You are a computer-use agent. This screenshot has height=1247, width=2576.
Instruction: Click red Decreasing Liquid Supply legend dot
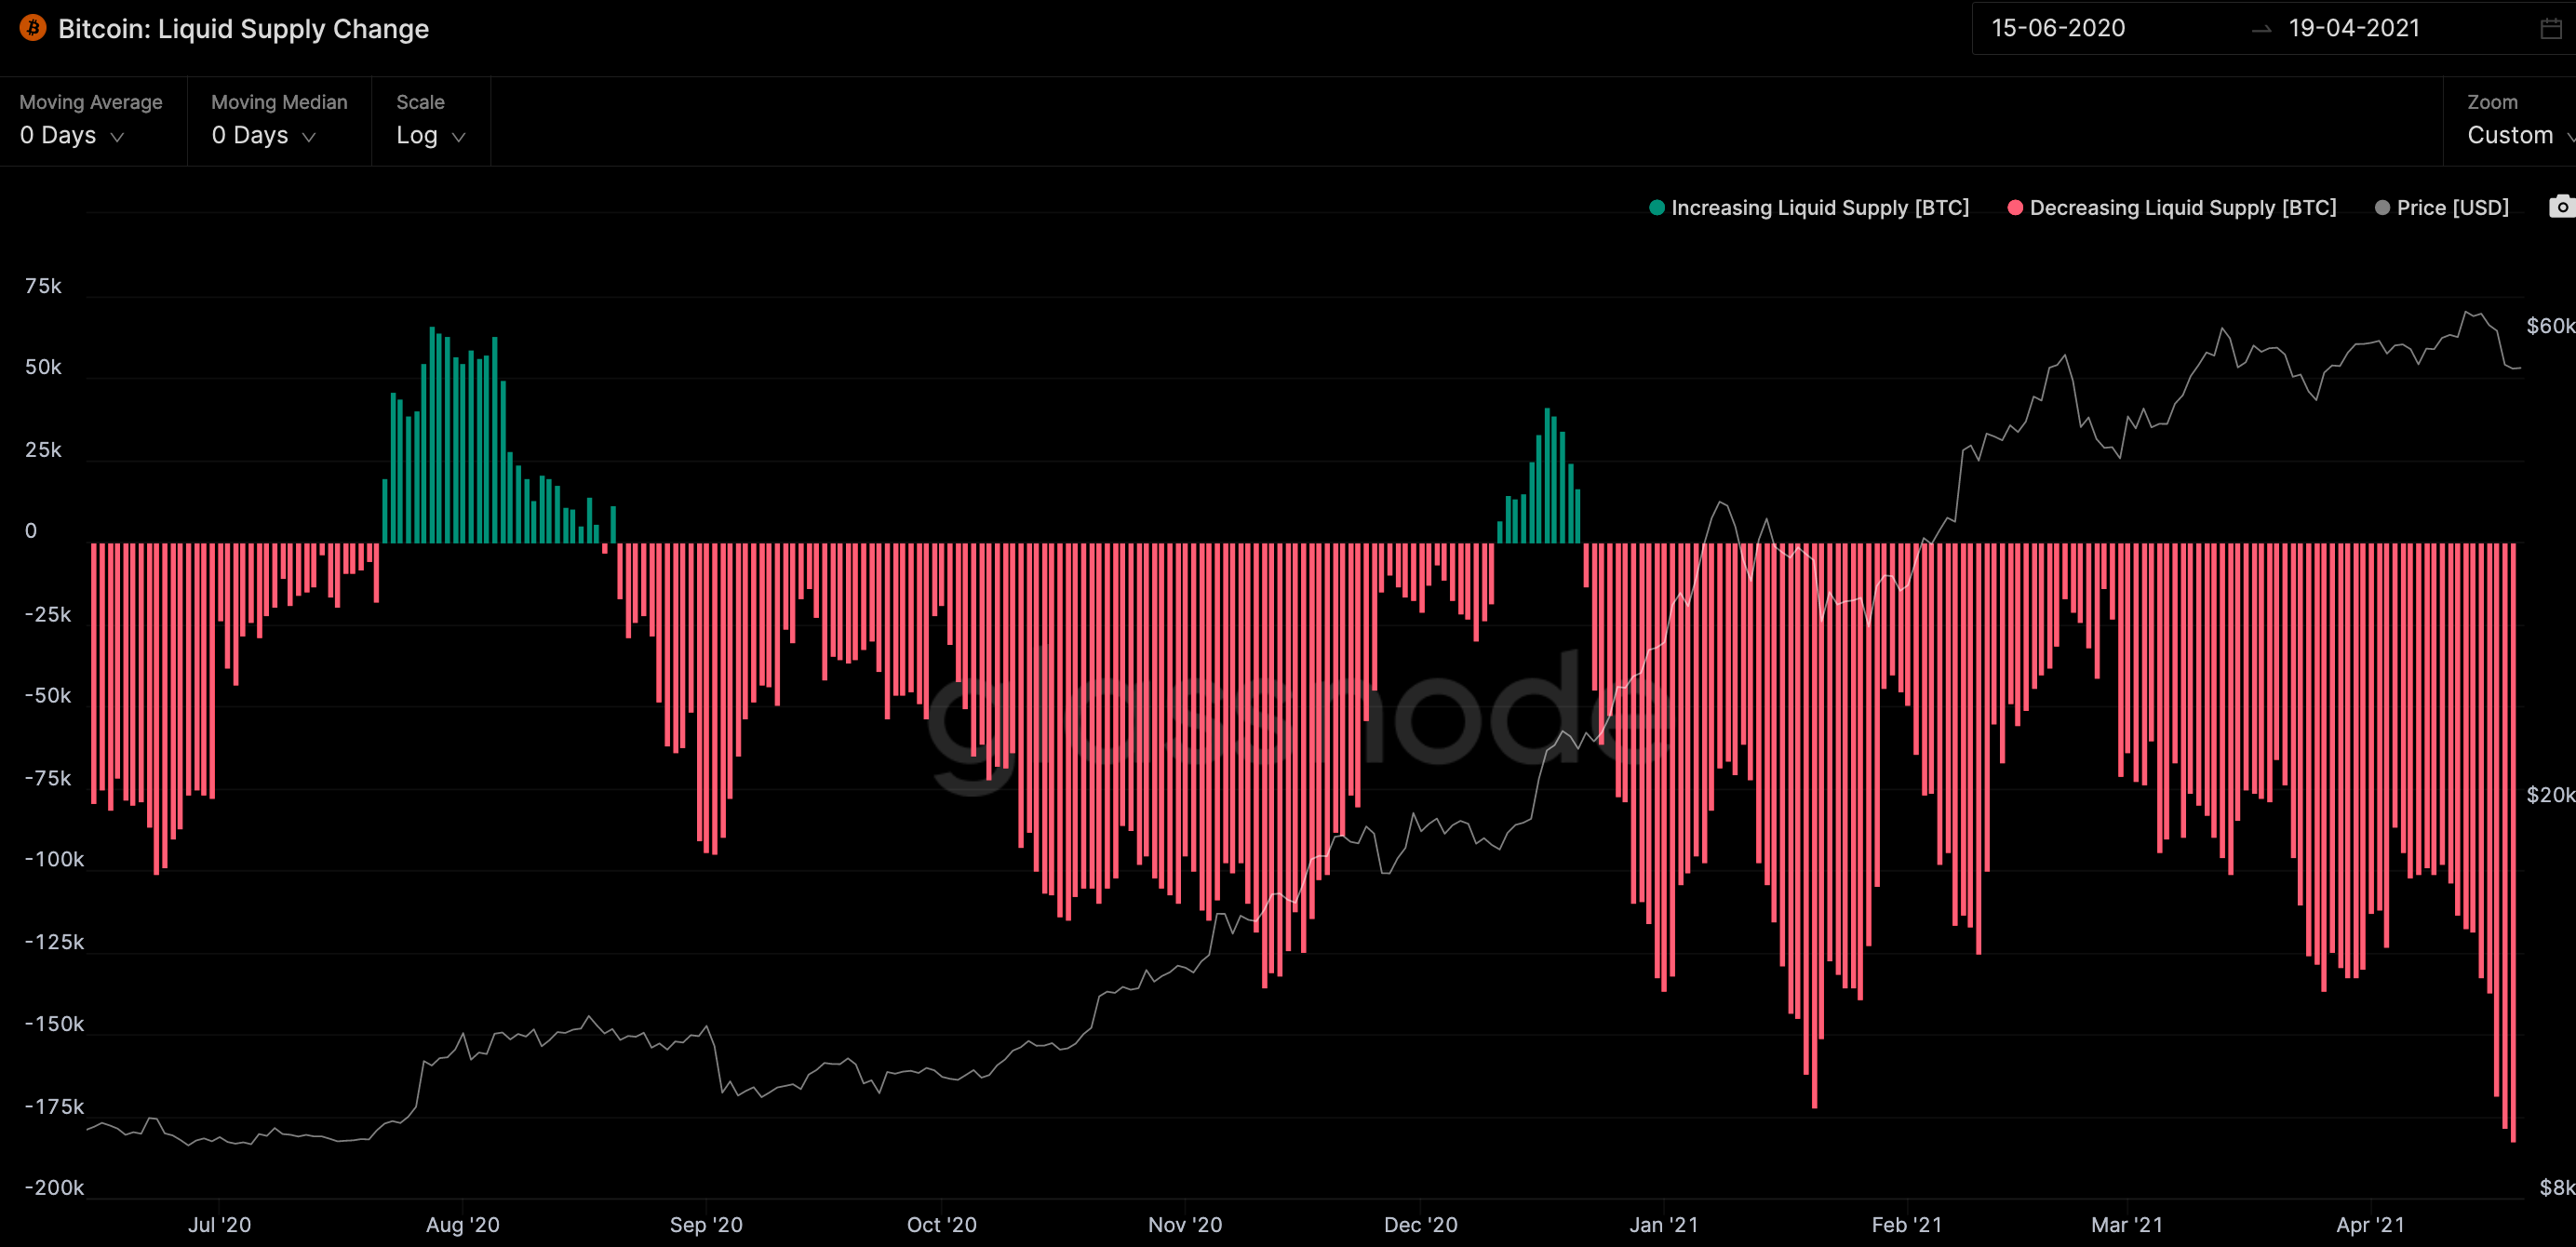point(2015,207)
